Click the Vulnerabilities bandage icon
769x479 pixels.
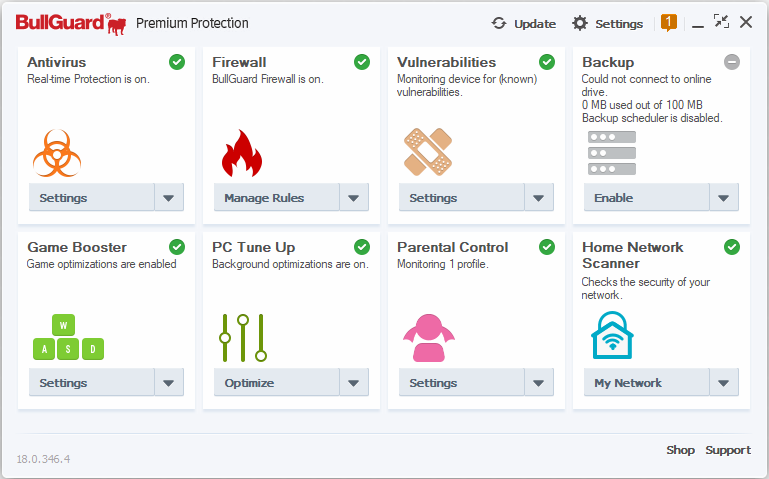(x=428, y=152)
